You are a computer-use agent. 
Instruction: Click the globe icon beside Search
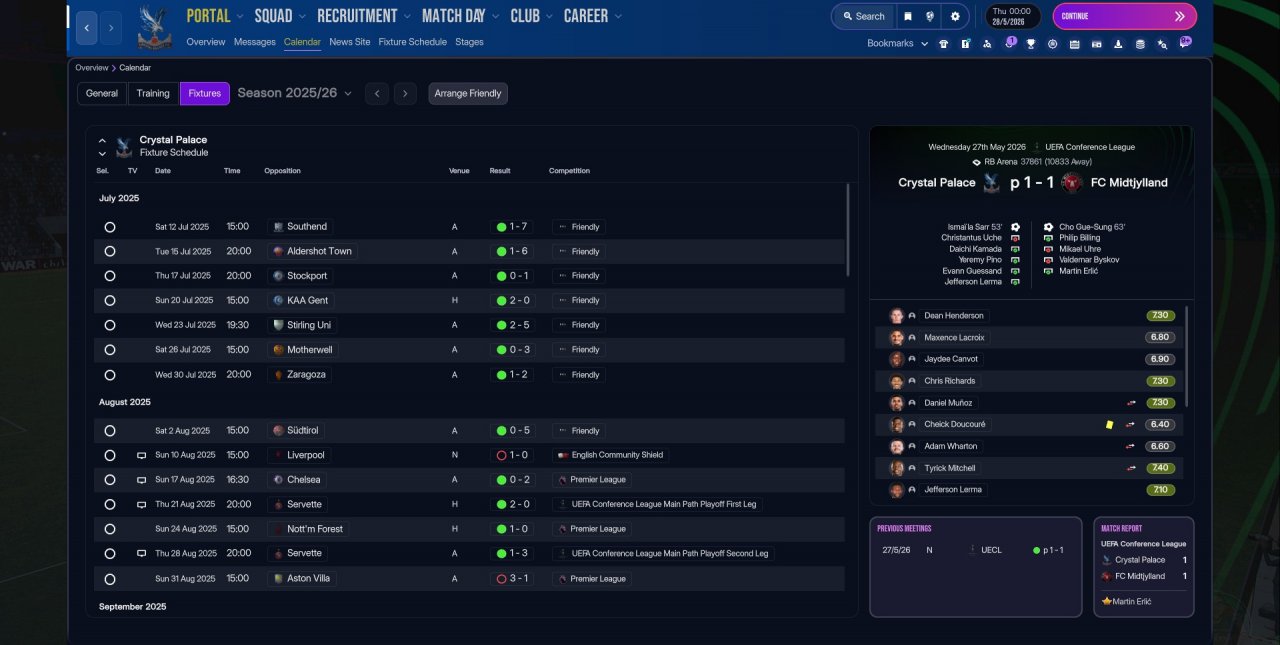point(930,16)
